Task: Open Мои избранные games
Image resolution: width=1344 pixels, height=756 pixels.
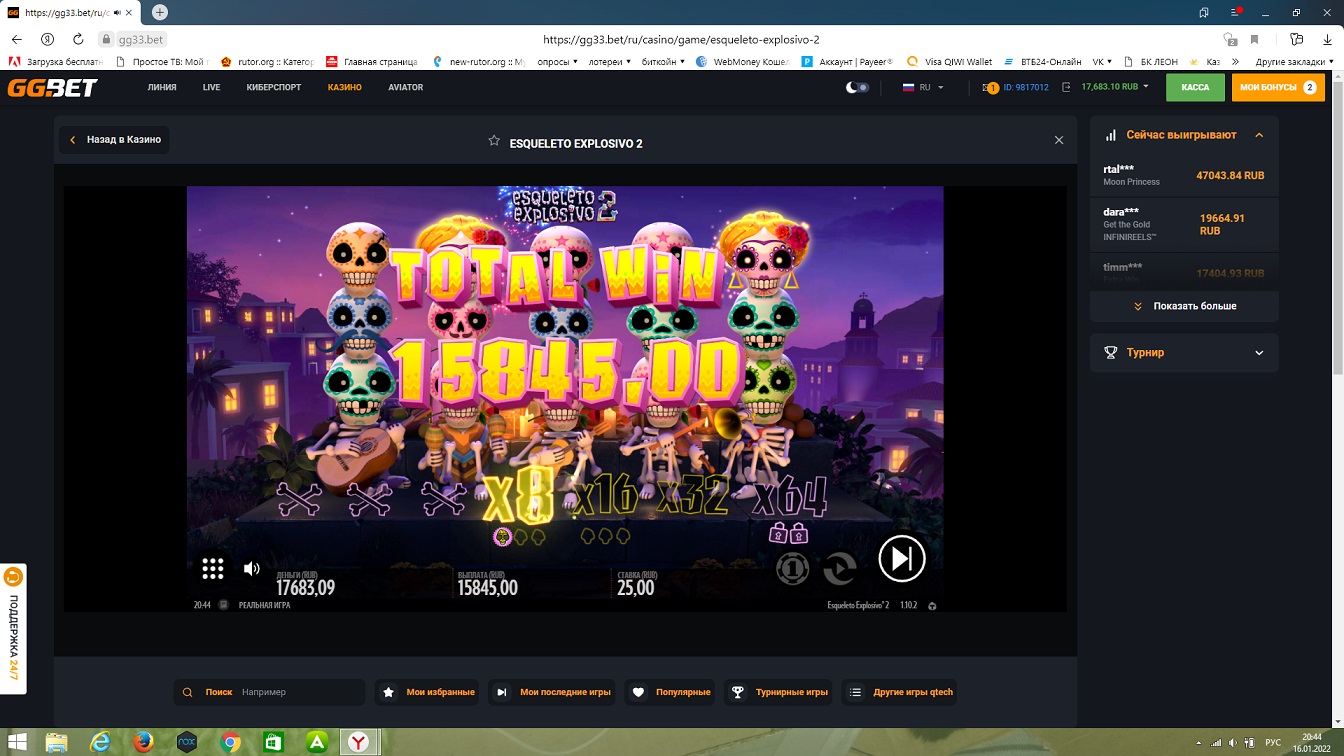Action: pos(428,692)
